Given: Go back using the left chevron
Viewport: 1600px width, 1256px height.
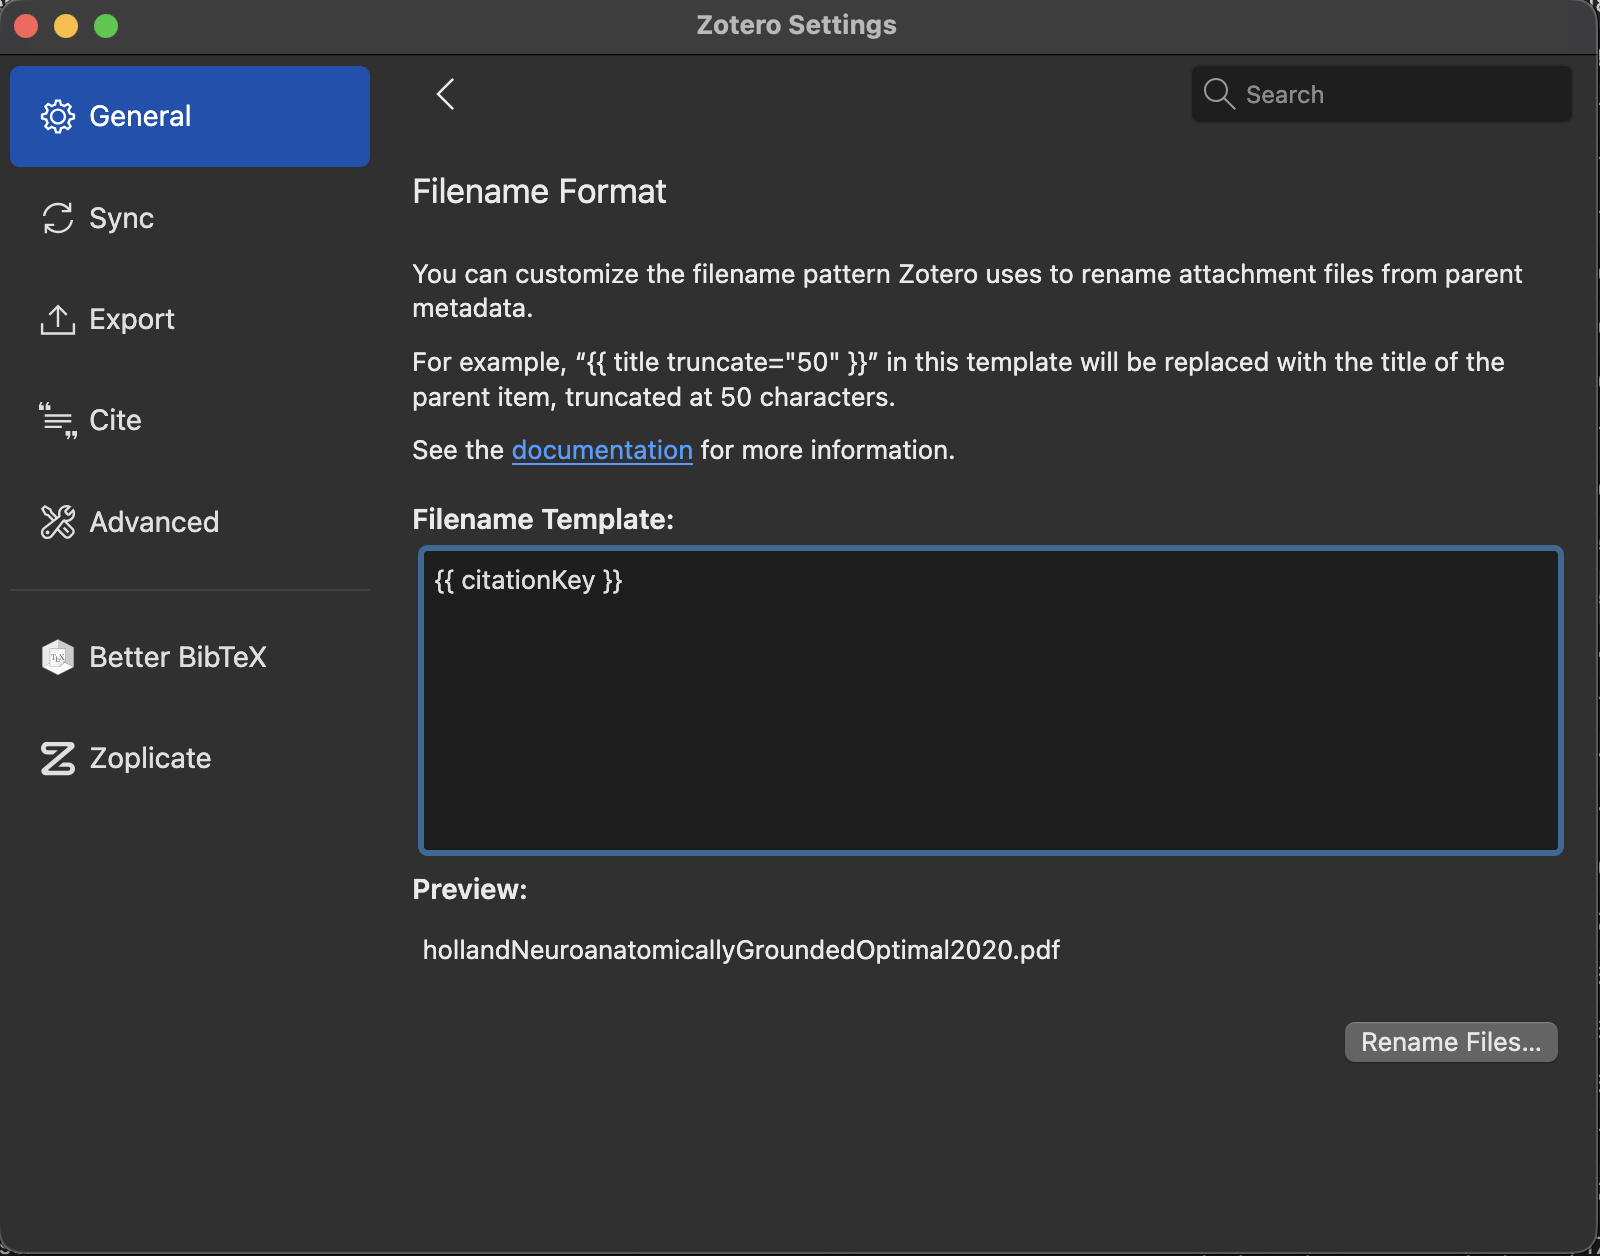Looking at the screenshot, I should pos(446,94).
